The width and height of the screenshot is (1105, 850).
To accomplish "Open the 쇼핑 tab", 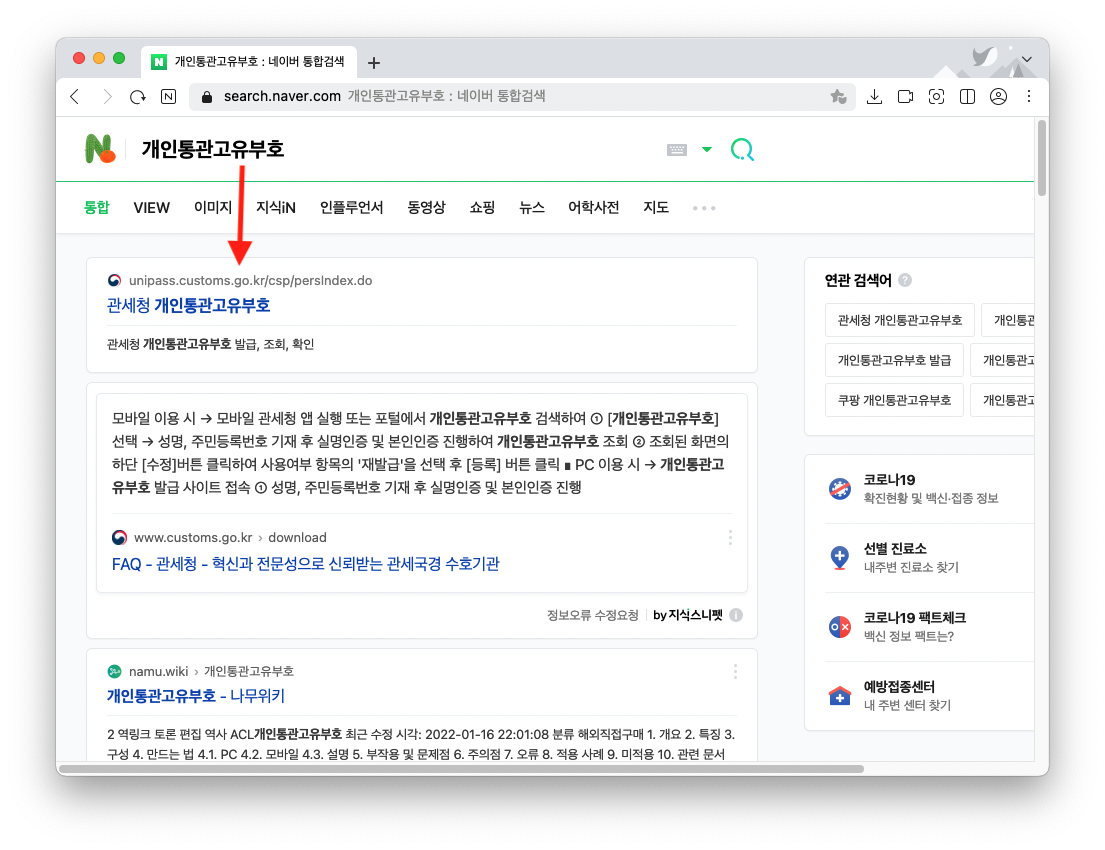I will (x=482, y=207).
